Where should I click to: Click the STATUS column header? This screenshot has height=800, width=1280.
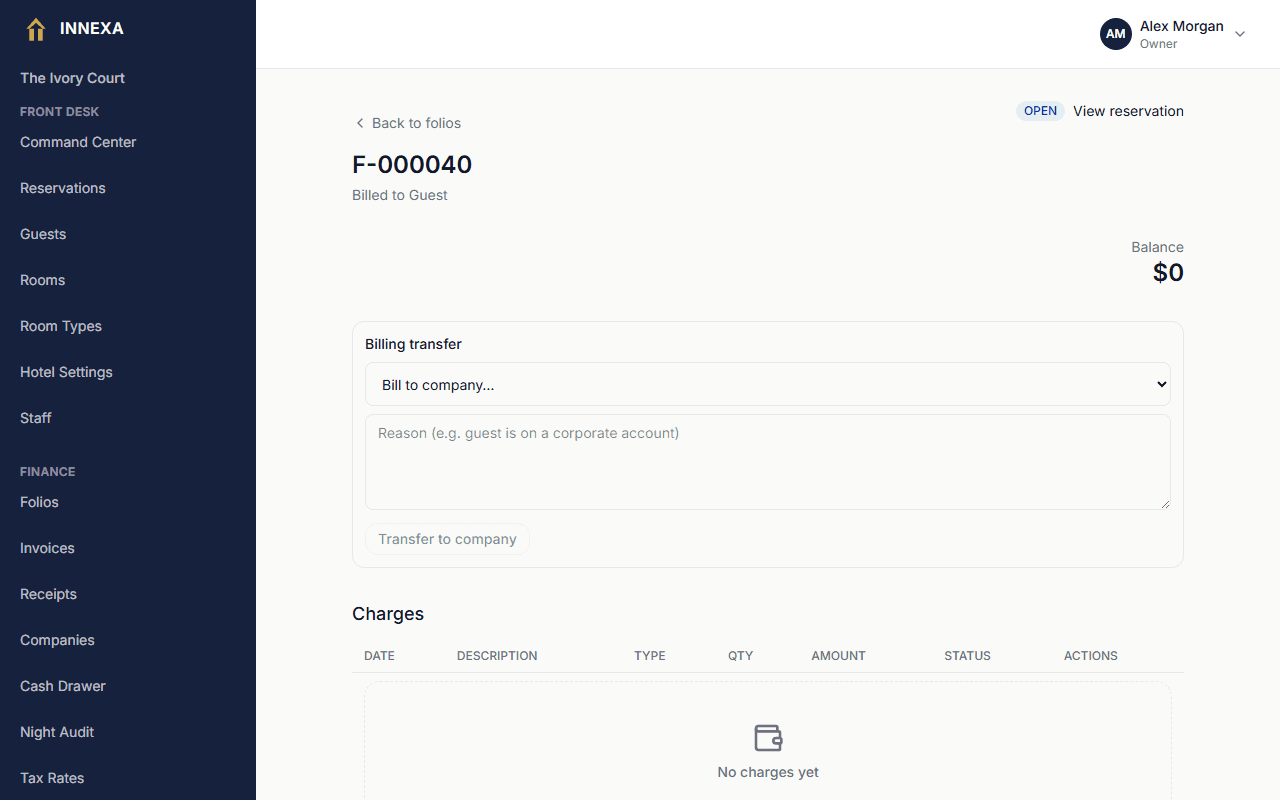[967, 656]
